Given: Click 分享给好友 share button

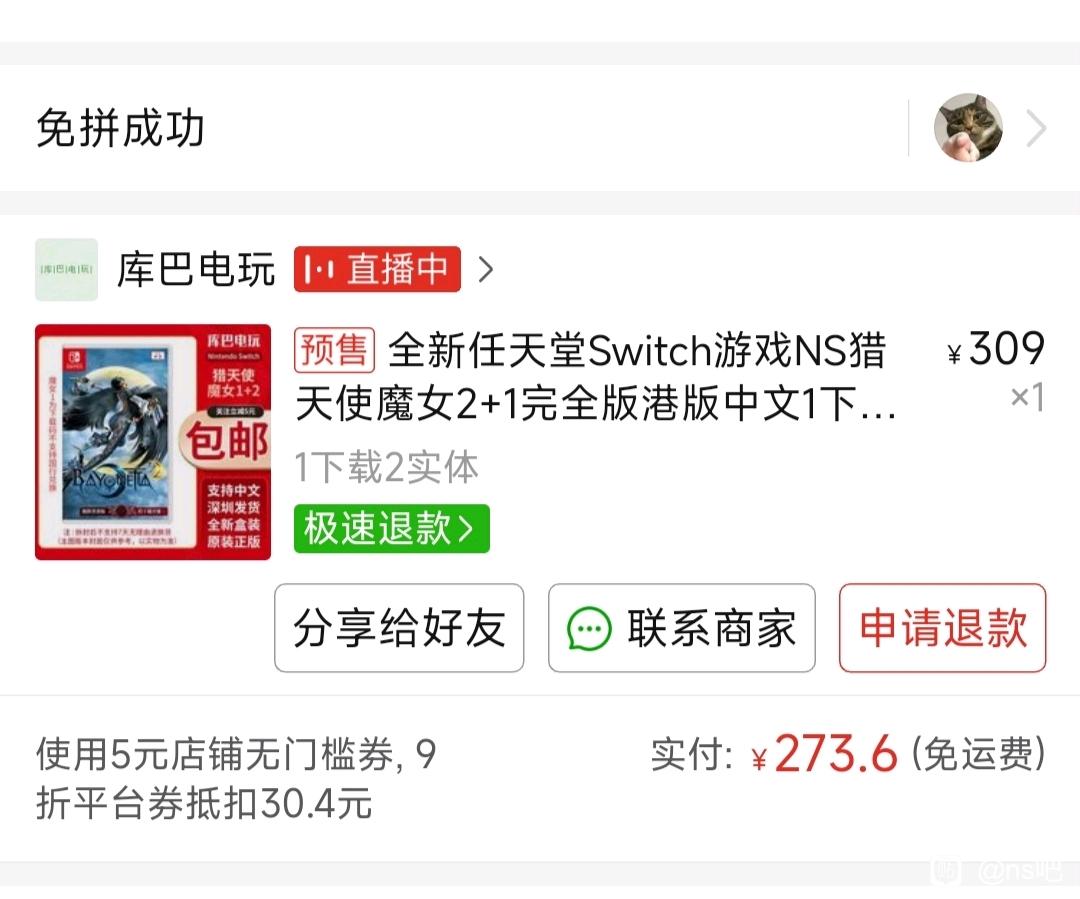Looking at the screenshot, I should (399, 628).
